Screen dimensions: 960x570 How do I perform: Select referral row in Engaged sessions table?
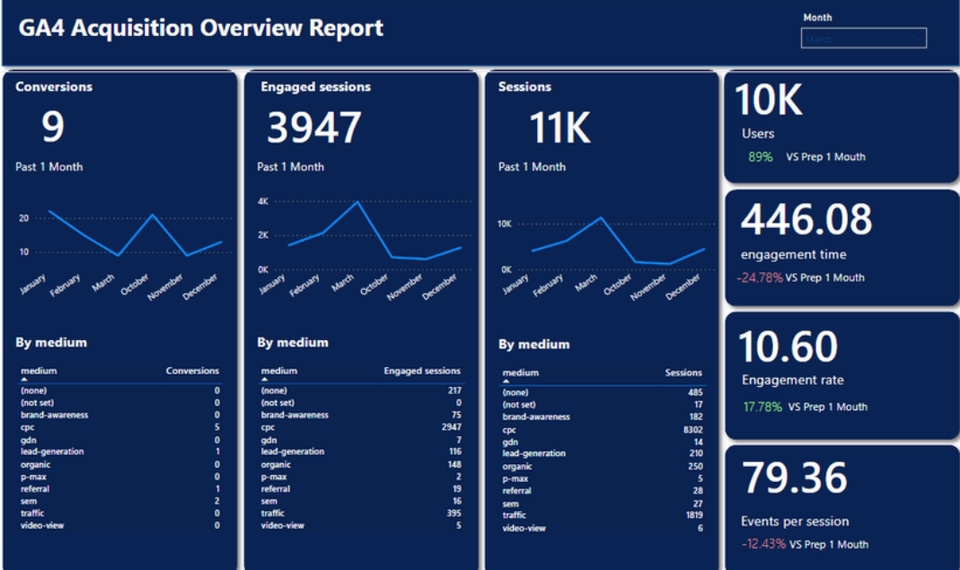[361, 489]
